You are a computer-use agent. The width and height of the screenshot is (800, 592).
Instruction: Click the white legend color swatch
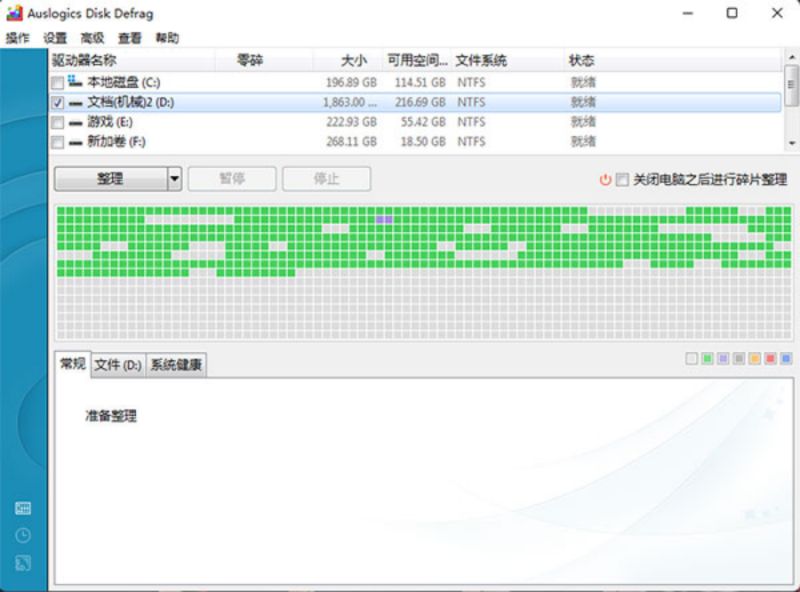691,359
